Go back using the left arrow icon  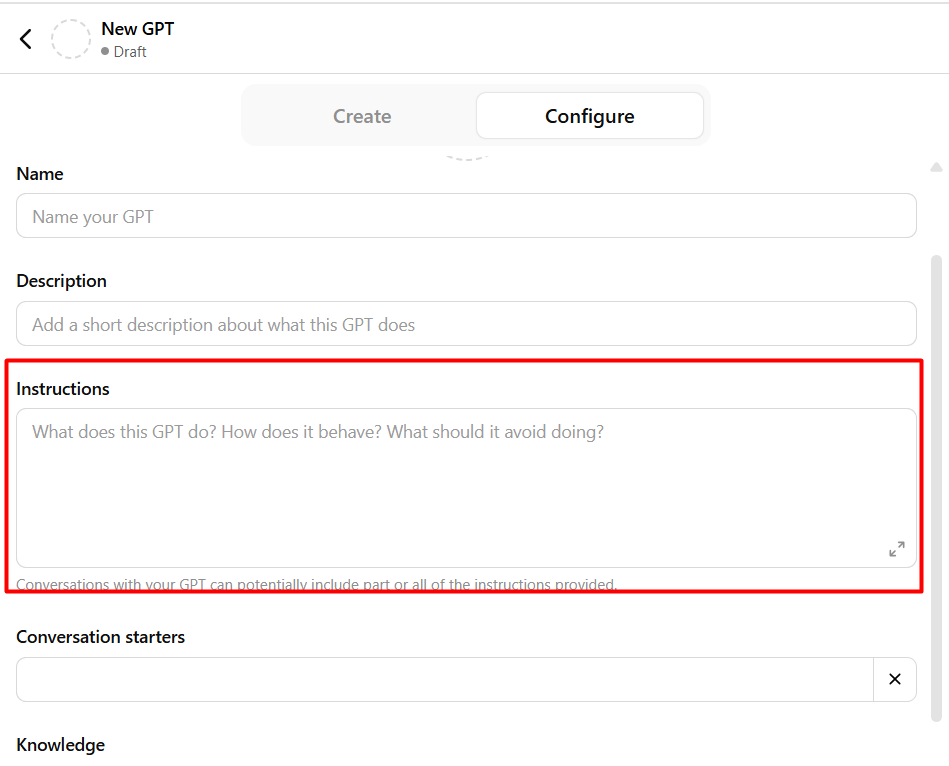(25, 39)
